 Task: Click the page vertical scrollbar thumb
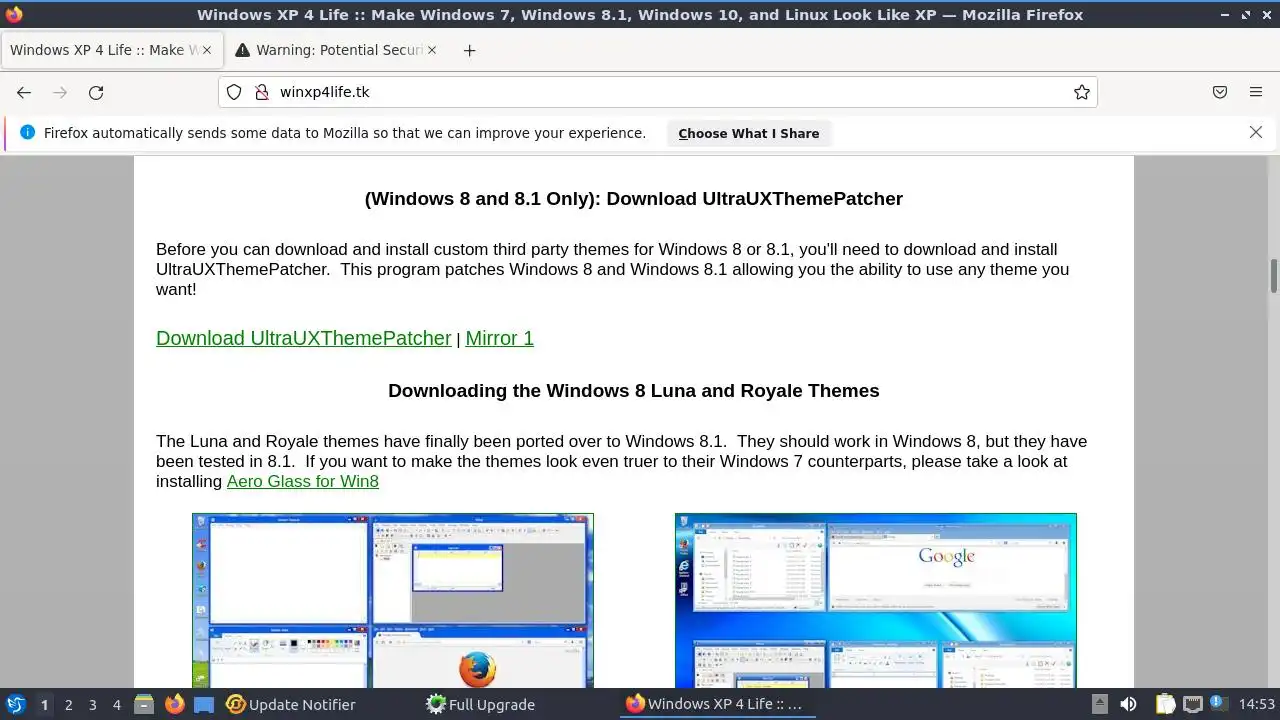click(x=1274, y=277)
